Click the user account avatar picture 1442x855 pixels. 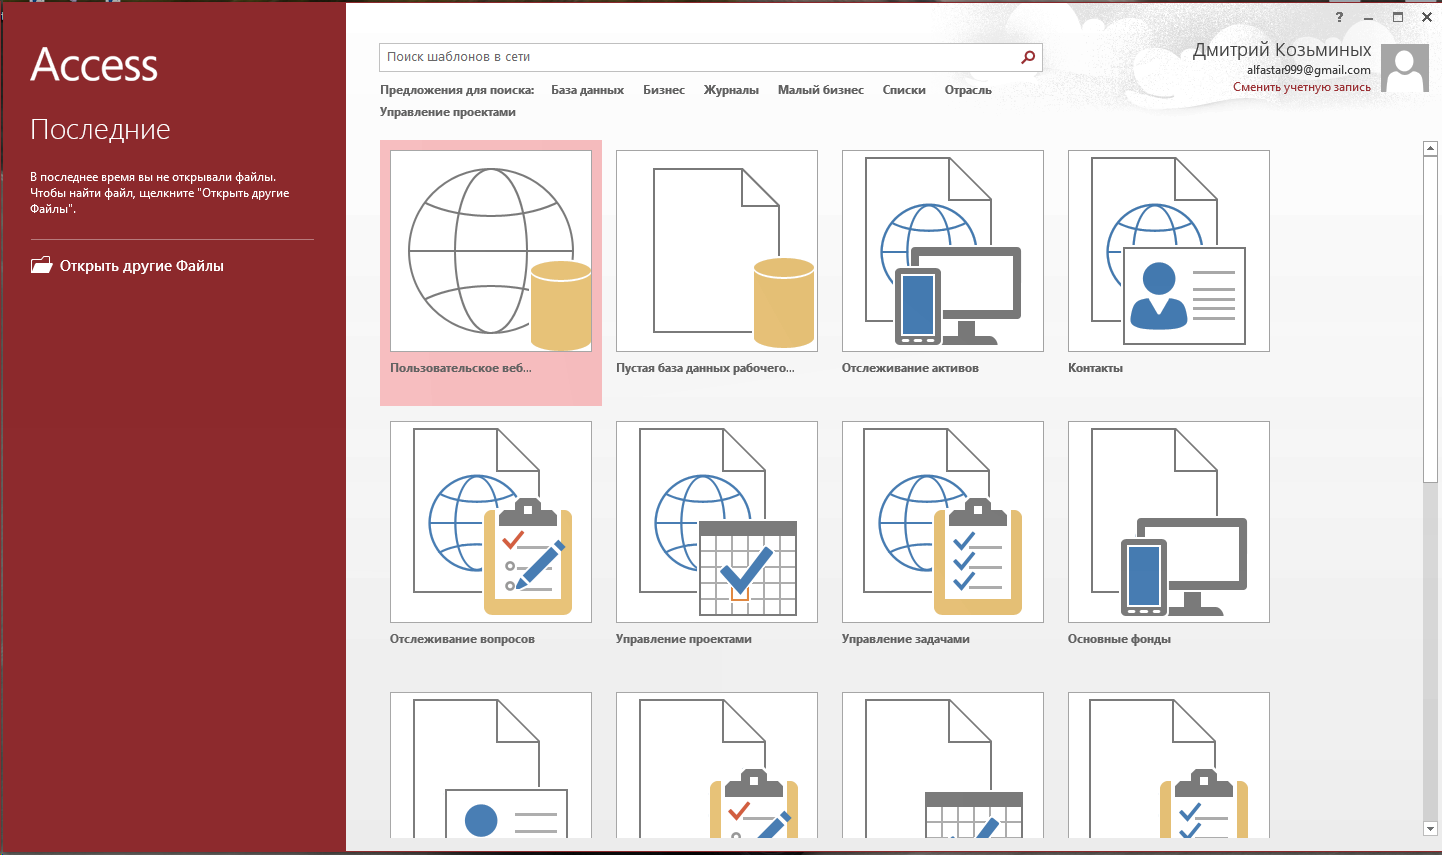pyautogui.click(x=1405, y=68)
